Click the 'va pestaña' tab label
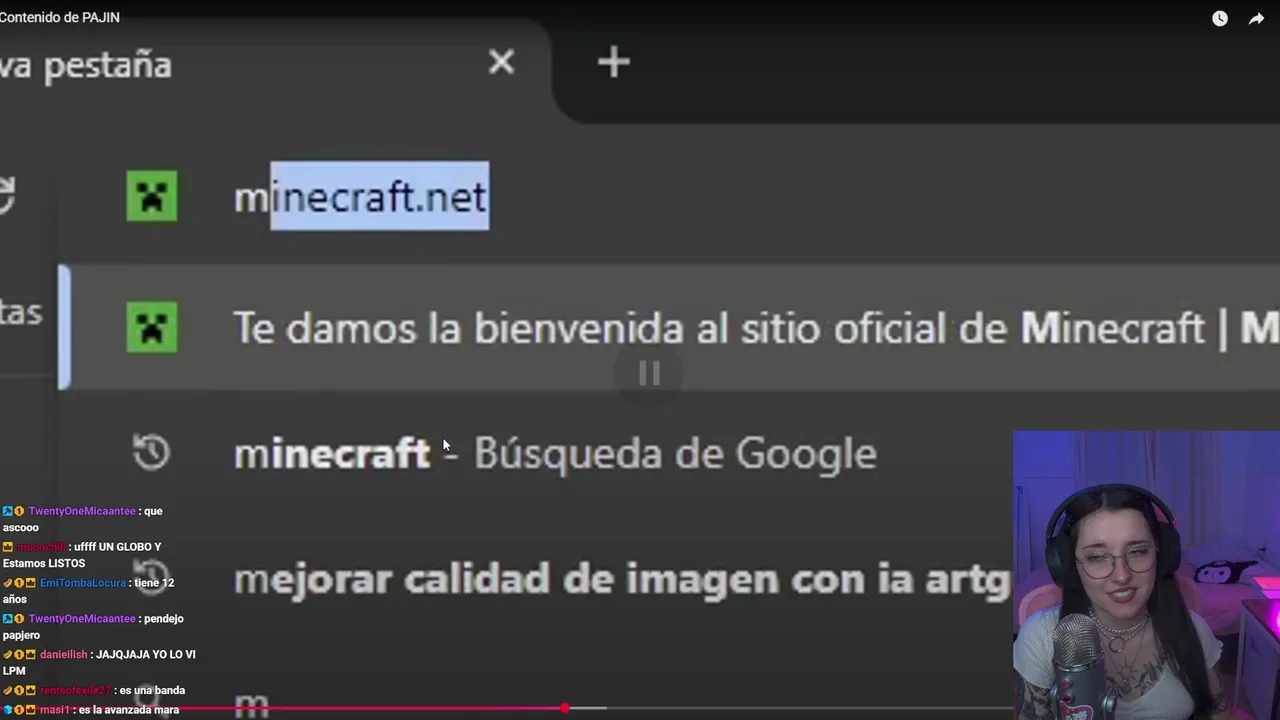1280x720 pixels. point(86,65)
